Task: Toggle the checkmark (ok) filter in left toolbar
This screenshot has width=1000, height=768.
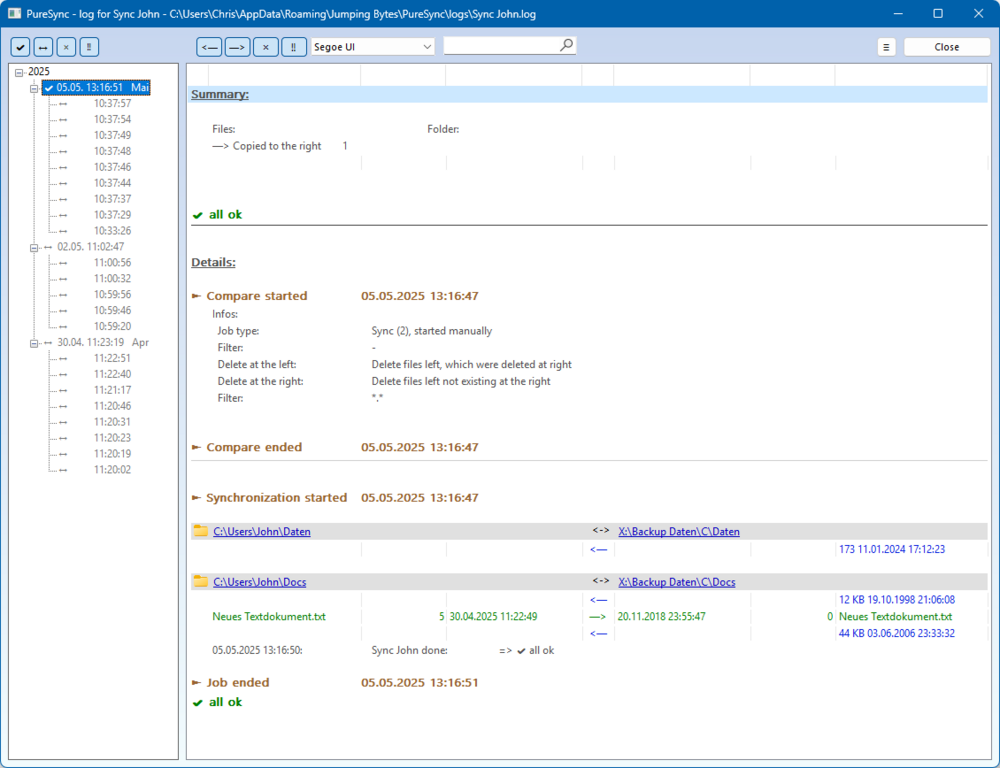Action: tap(20, 47)
